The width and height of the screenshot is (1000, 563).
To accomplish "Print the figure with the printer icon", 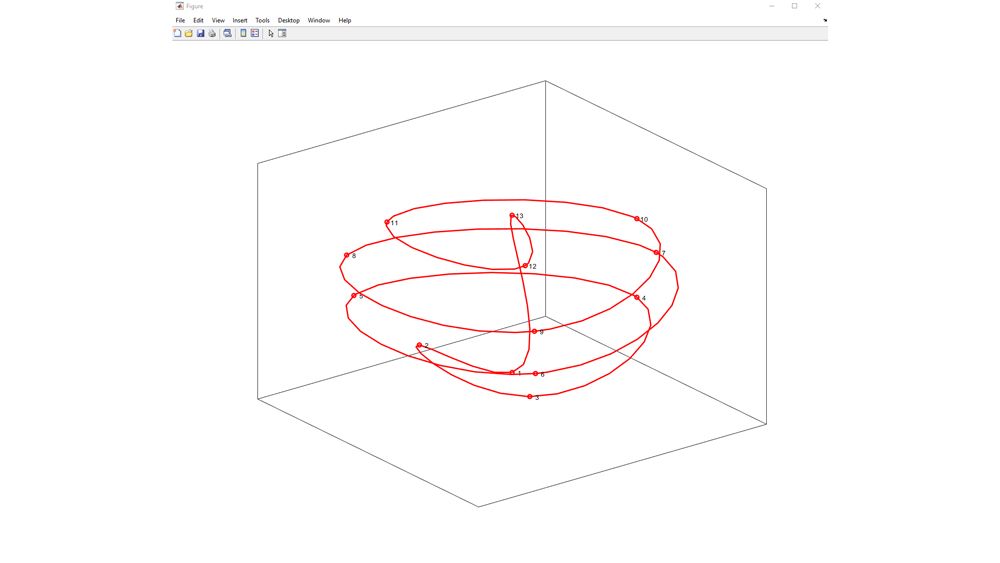I will pos(212,33).
